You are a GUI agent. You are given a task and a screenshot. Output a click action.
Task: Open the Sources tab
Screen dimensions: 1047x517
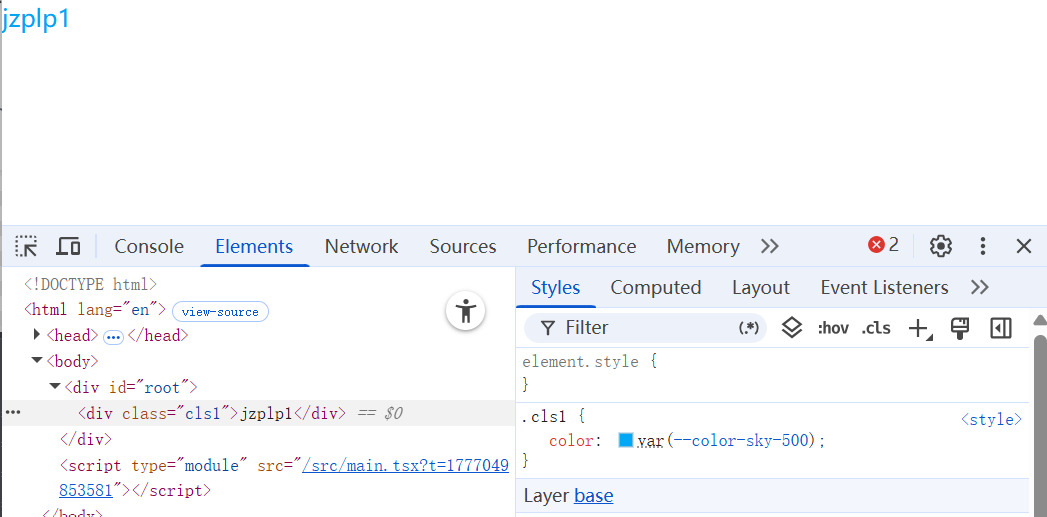(463, 246)
